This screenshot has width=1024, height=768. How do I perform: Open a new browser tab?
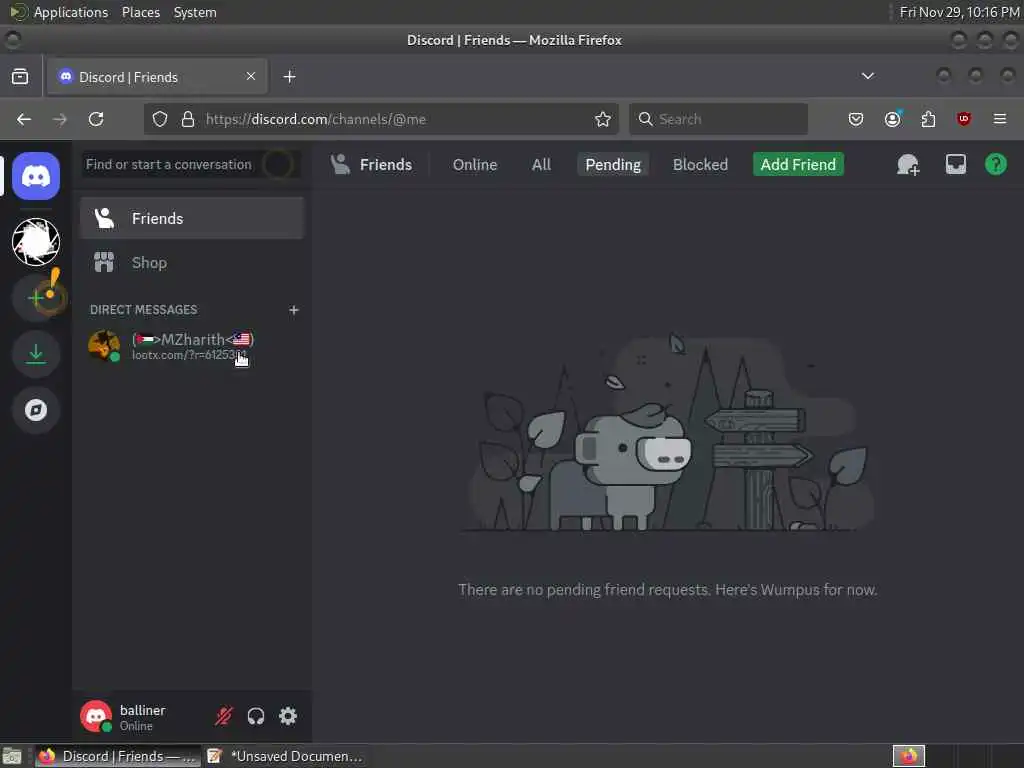pyautogui.click(x=289, y=76)
